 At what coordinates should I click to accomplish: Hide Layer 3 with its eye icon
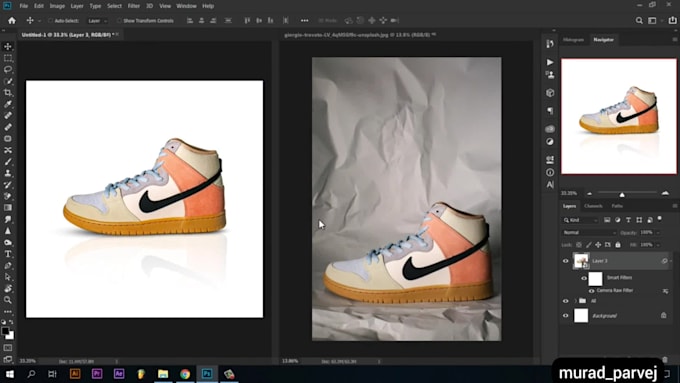tap(566, 261)
